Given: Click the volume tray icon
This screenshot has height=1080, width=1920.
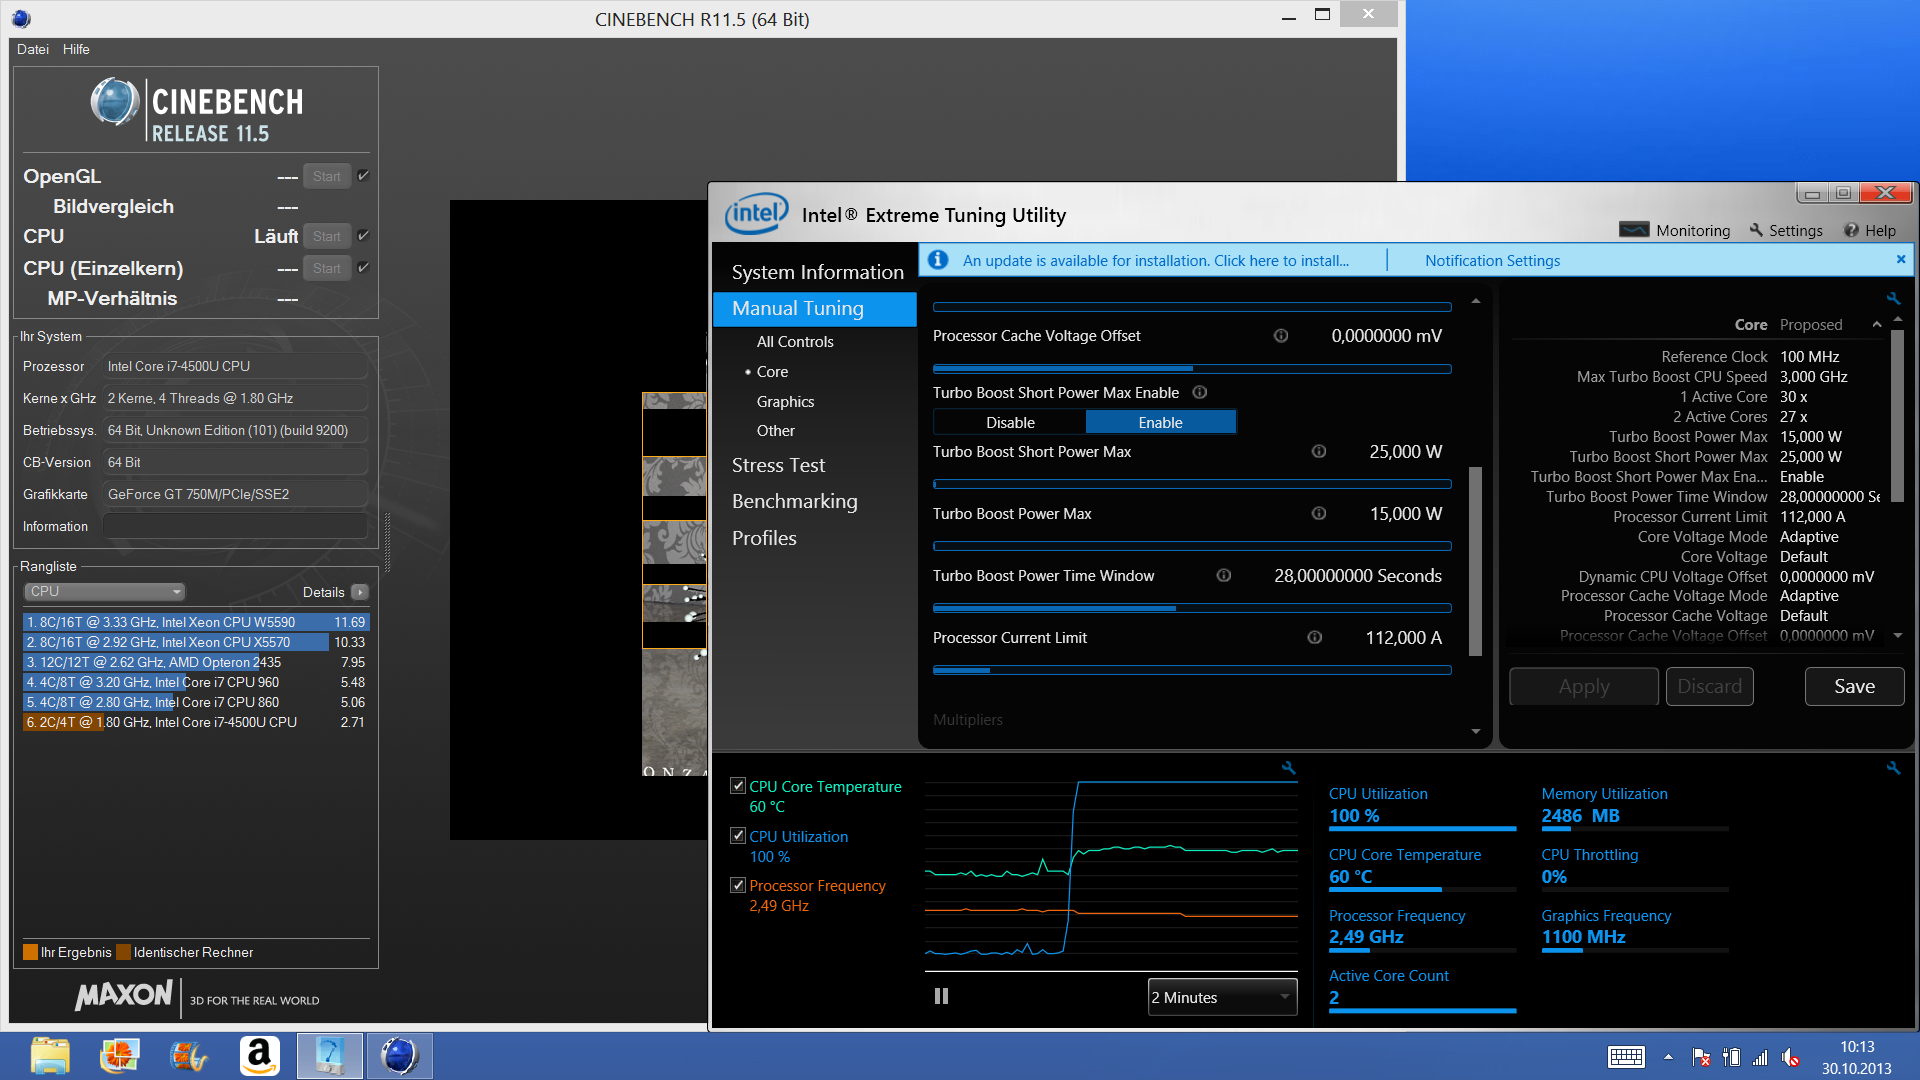Looking at the screenshot, I should coord(1790,1057).
